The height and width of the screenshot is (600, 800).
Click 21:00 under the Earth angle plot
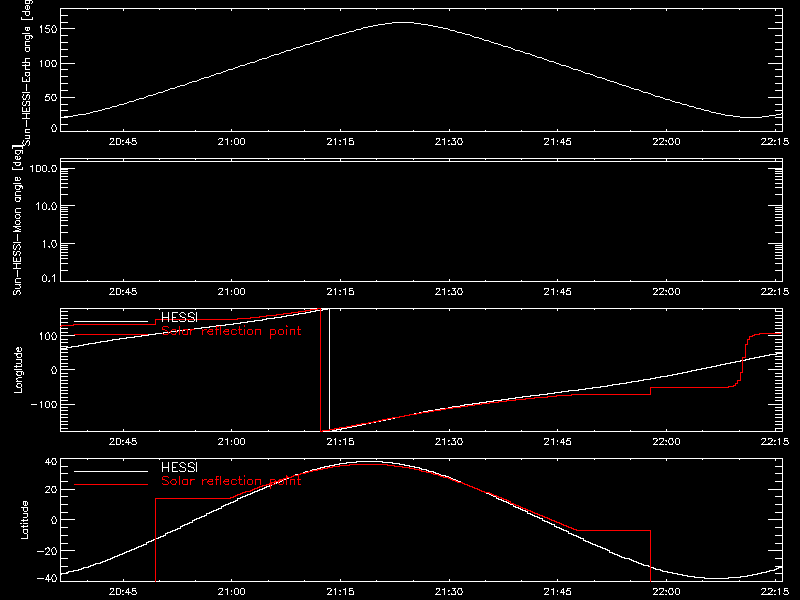point(232,142)
